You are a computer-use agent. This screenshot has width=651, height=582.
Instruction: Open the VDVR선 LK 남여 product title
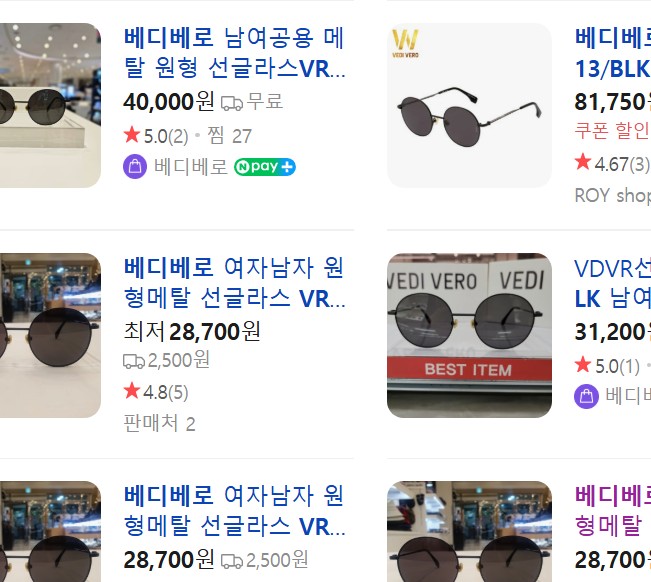(x=612, y=283)
